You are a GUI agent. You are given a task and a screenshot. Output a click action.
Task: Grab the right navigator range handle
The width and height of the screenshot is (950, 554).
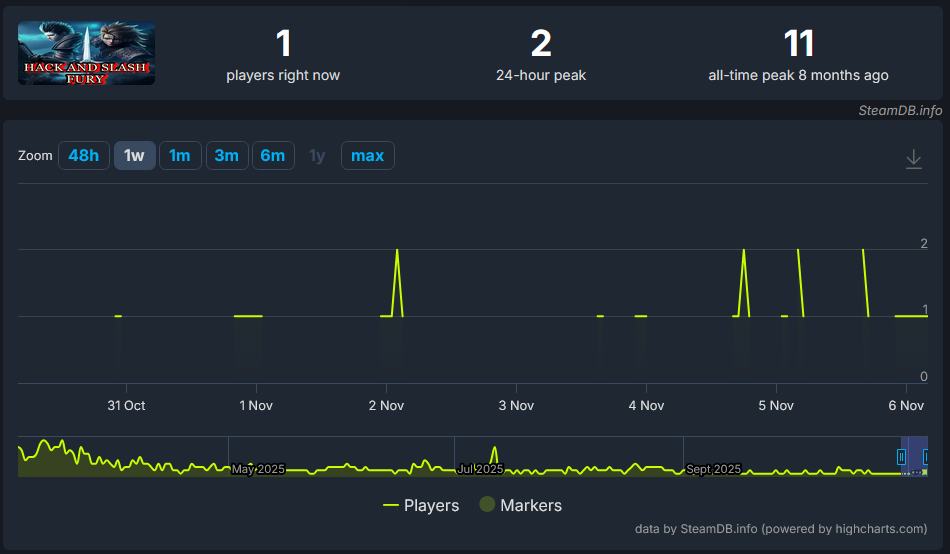925,456
